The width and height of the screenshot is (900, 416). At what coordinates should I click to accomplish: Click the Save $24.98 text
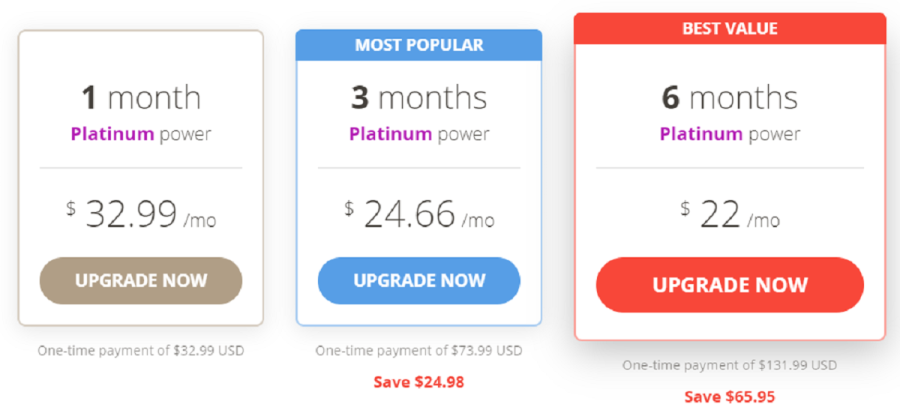[419, 382]
